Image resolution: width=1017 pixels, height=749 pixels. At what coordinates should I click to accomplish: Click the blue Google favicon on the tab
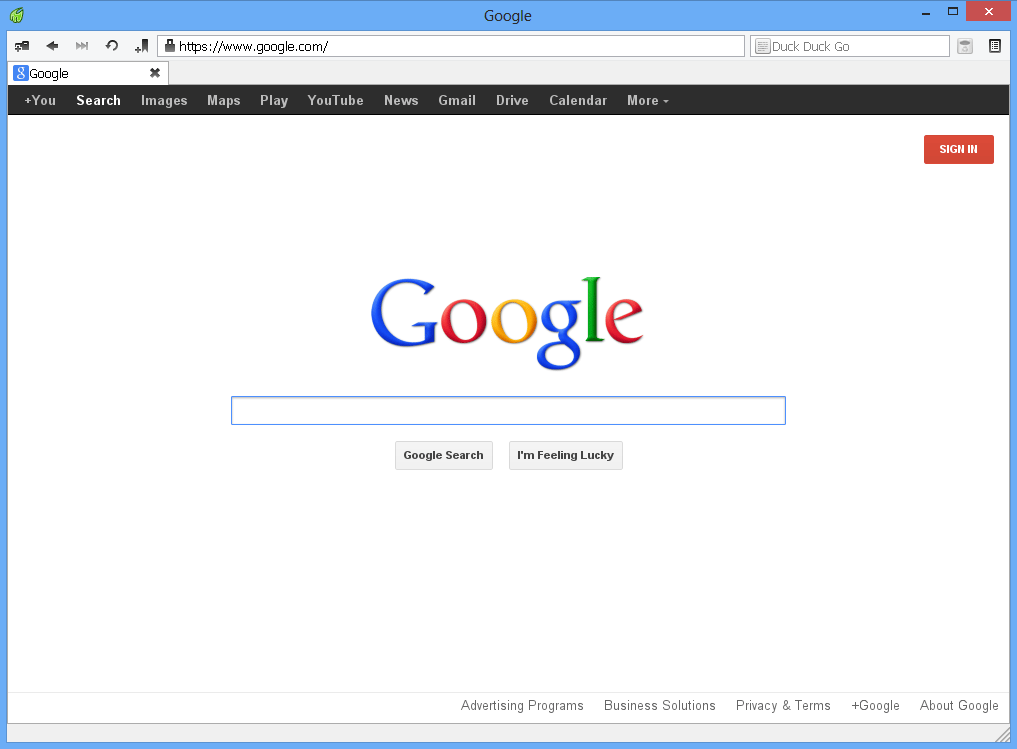point(21,73)
